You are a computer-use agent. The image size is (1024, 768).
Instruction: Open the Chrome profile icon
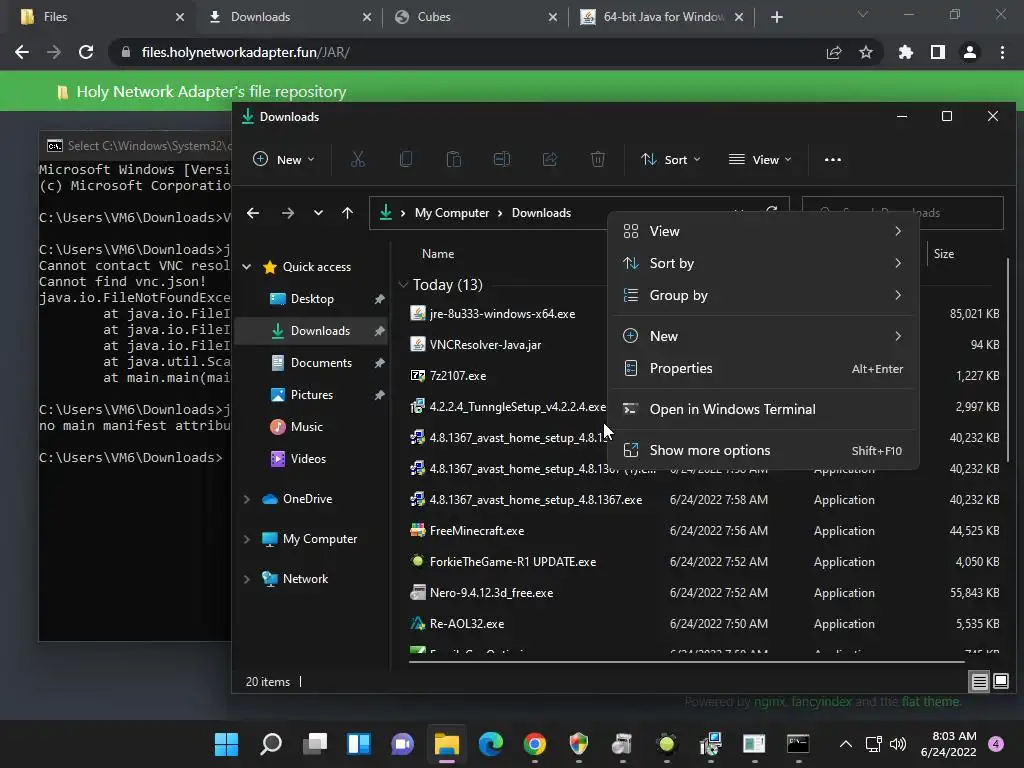[970, 52]
